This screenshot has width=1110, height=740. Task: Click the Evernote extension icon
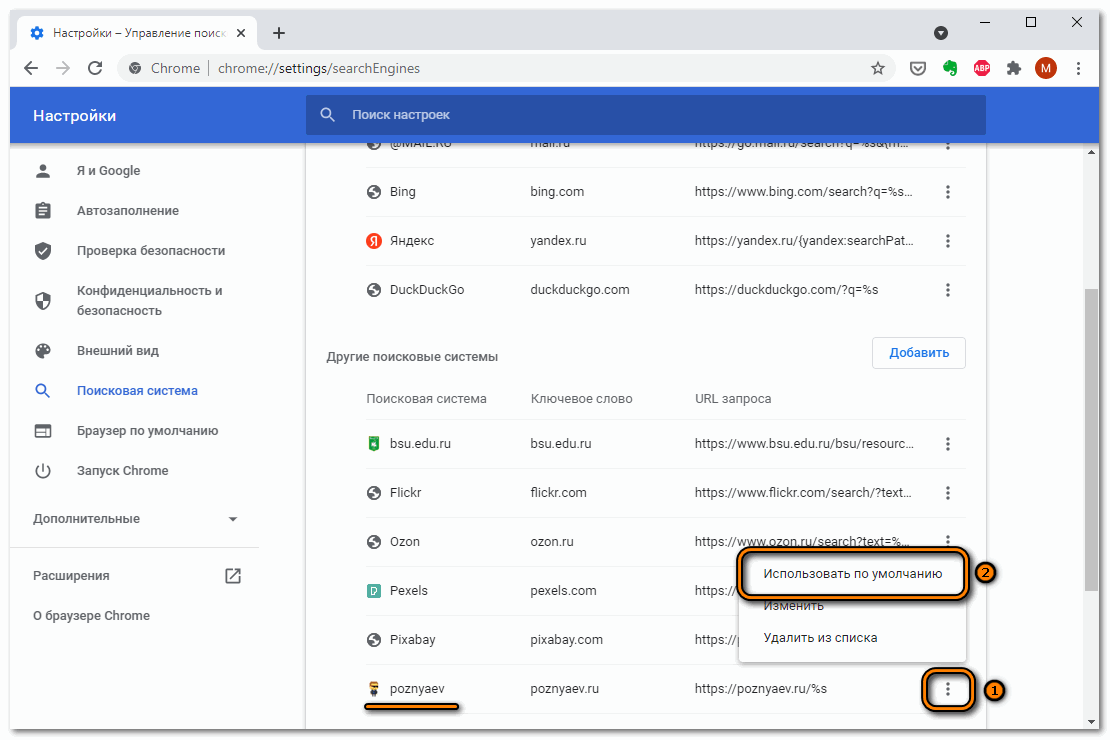point(950,68)
